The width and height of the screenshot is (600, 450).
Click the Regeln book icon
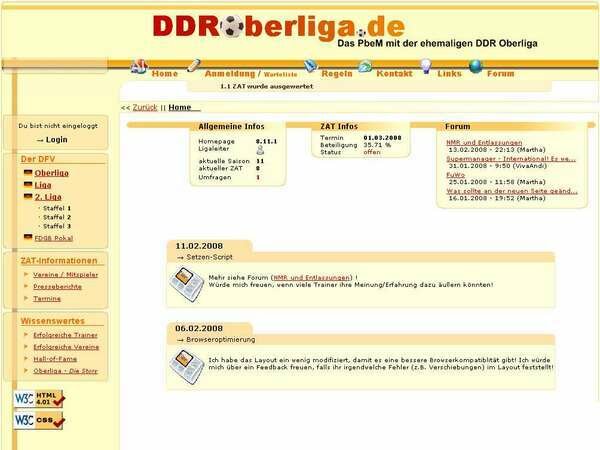click(x=311, y=66)
